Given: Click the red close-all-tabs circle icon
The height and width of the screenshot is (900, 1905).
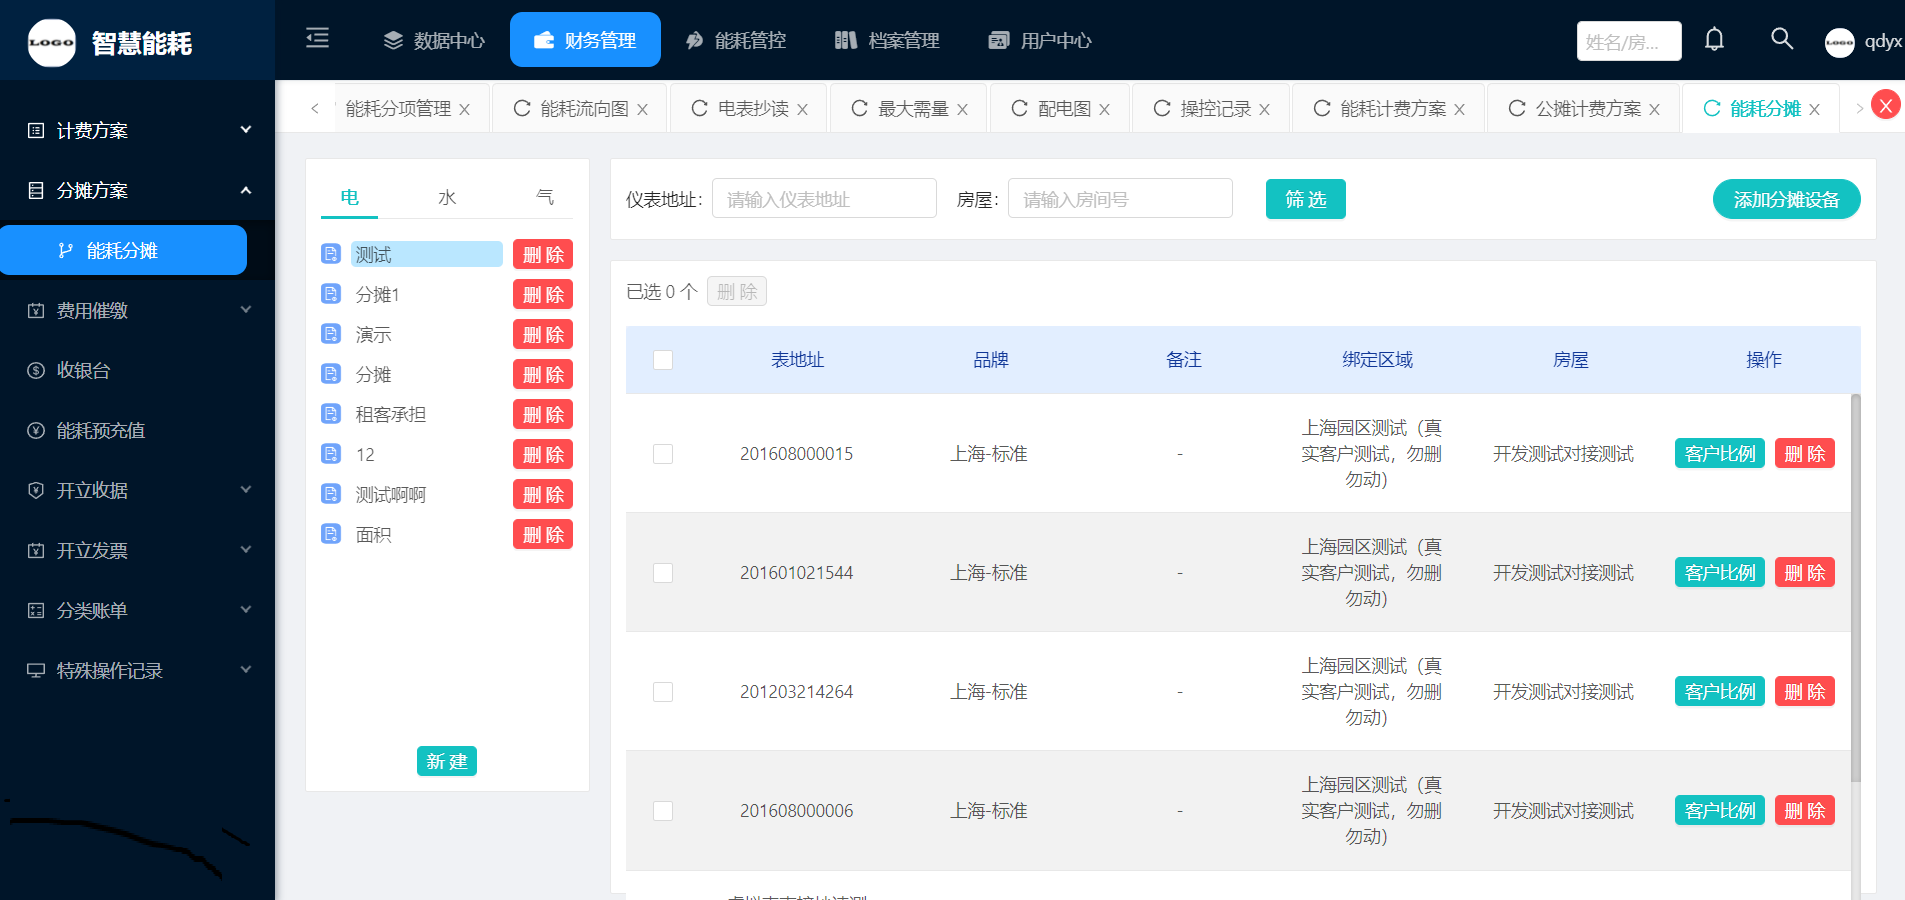Looking at the screenshot, I should click(1885, 105).
